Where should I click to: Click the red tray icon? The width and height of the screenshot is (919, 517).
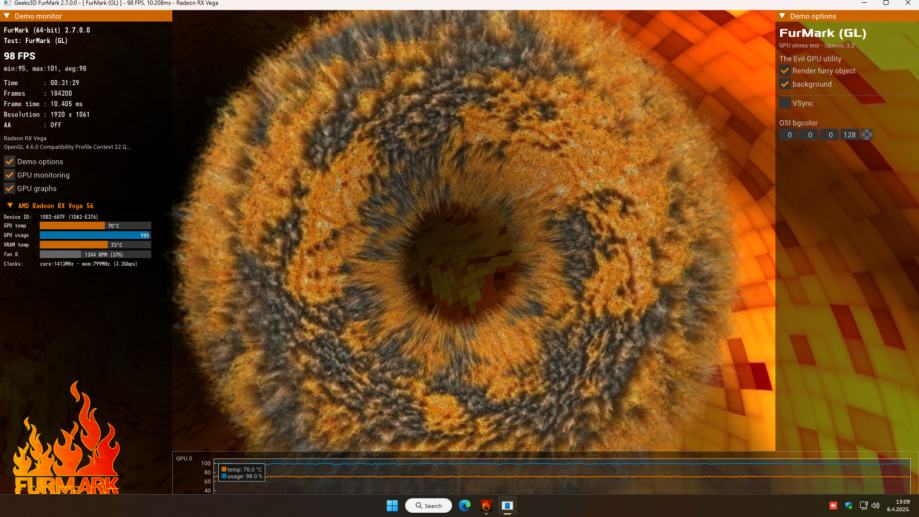pos(833,505)
